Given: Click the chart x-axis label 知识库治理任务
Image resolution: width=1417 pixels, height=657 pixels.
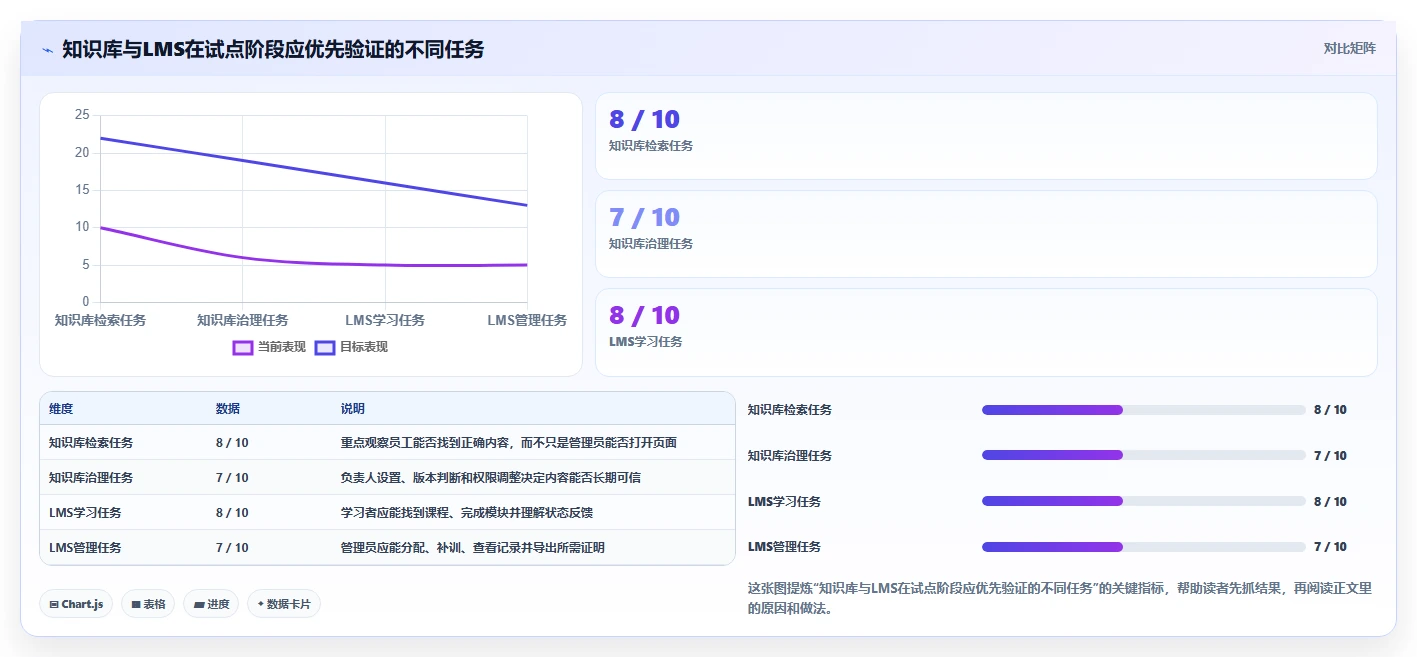Looking at the screenshot, I should point(243,320).
